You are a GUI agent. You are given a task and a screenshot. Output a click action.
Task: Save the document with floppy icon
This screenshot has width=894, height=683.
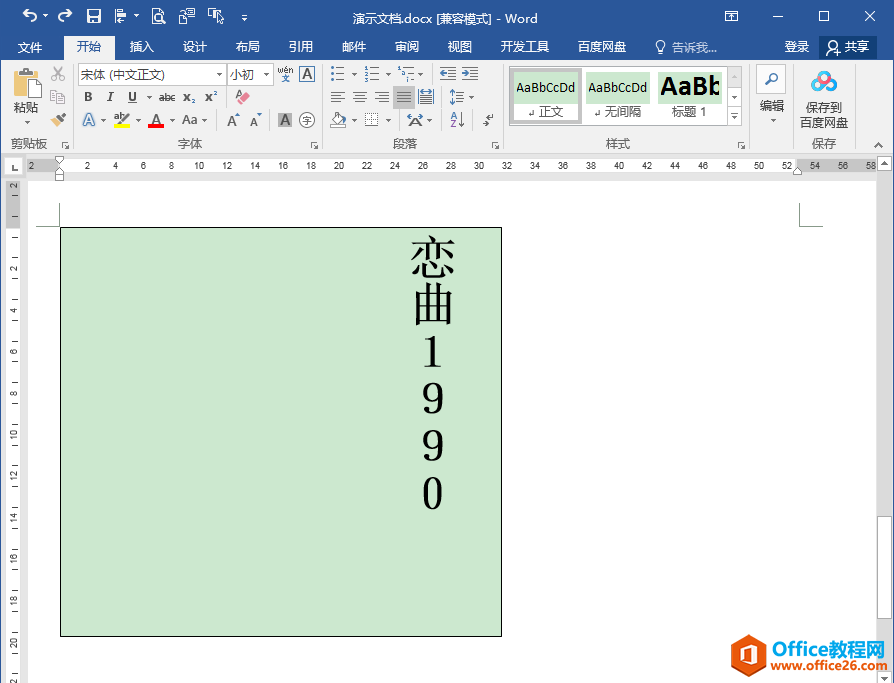(94, 17)
